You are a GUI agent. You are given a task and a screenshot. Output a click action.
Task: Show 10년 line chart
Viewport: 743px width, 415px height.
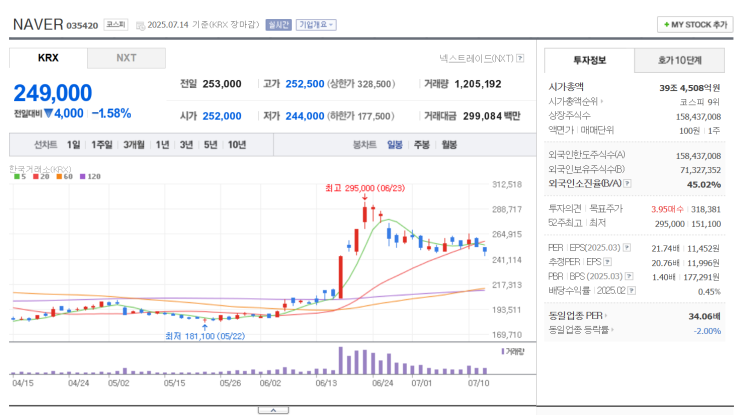tap(237, 144)
